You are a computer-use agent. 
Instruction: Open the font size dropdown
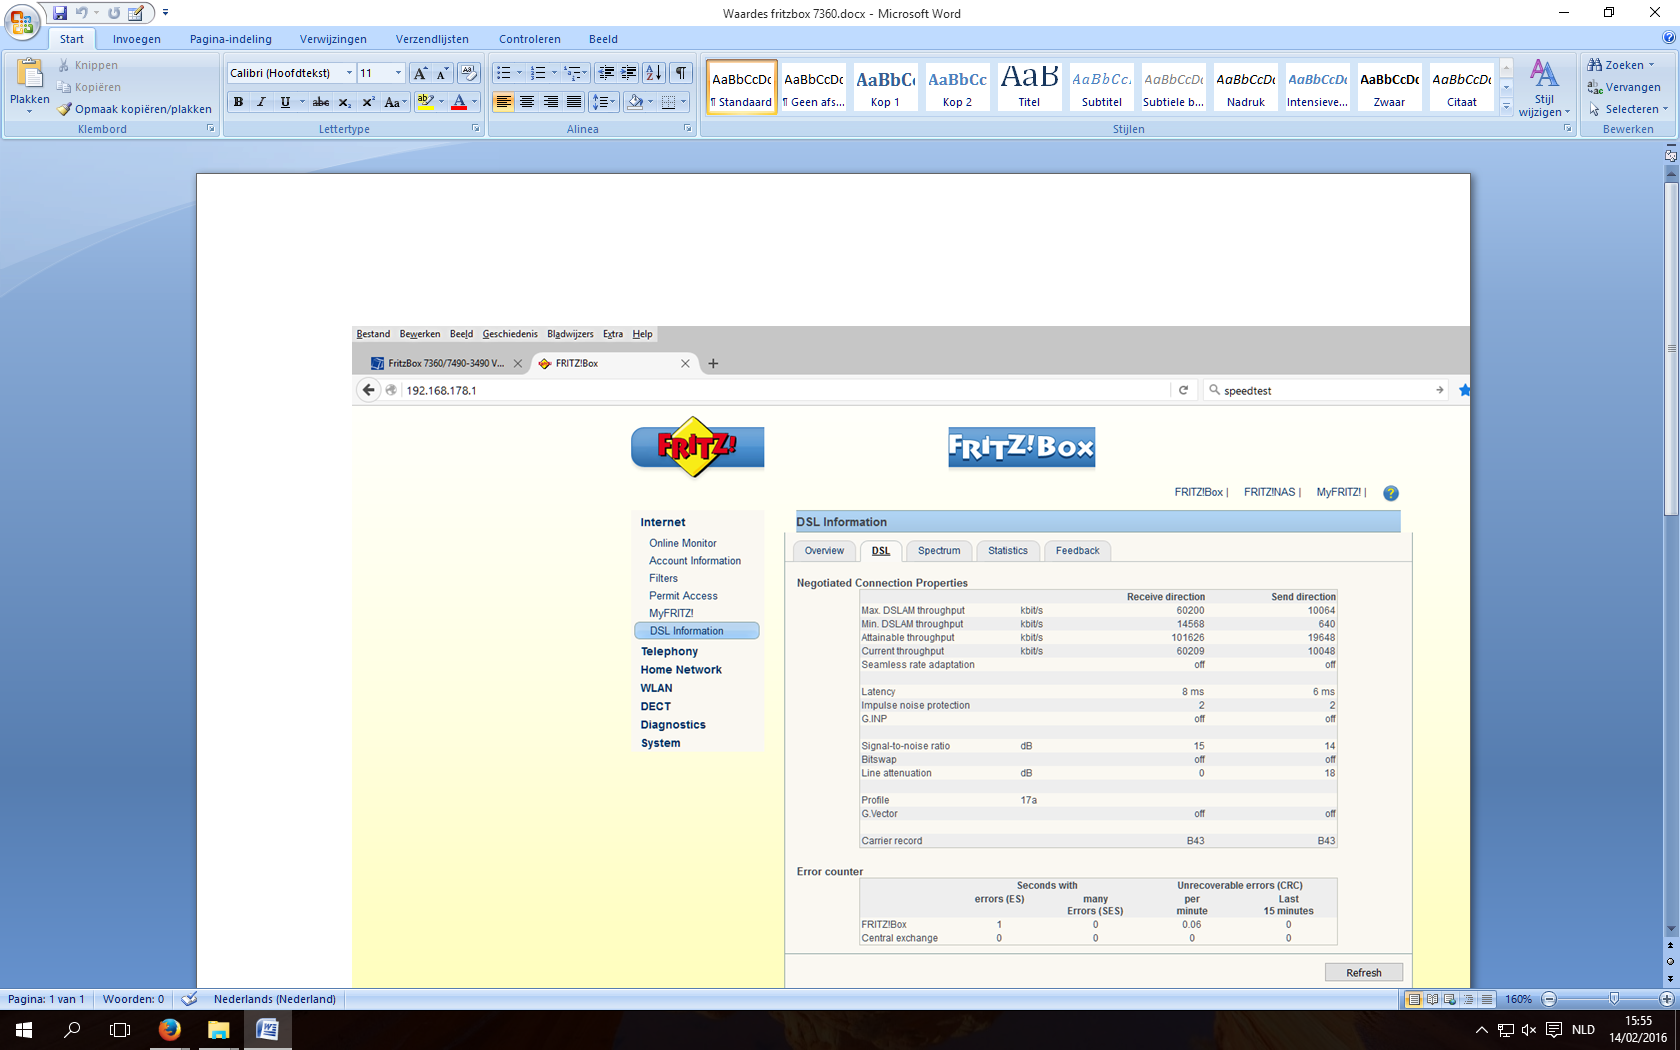[398, 73]
